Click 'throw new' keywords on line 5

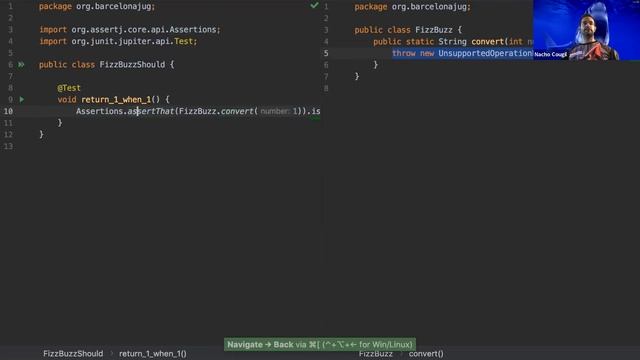coord(413,53)
